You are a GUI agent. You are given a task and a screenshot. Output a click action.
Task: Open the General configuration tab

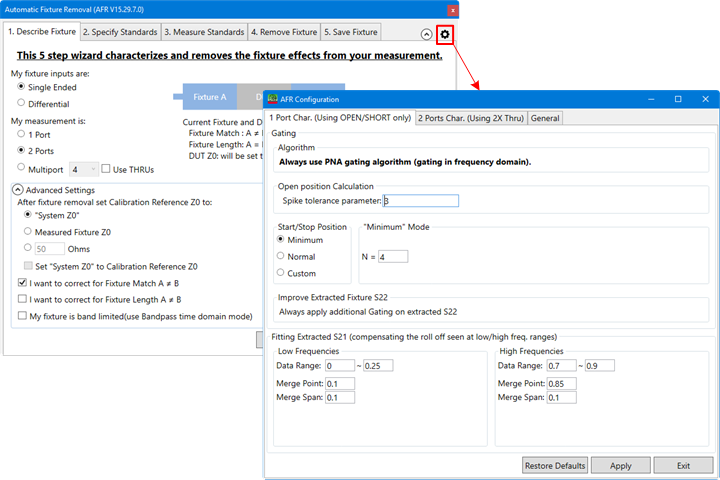pyautogui.click(x=545, y=118)
